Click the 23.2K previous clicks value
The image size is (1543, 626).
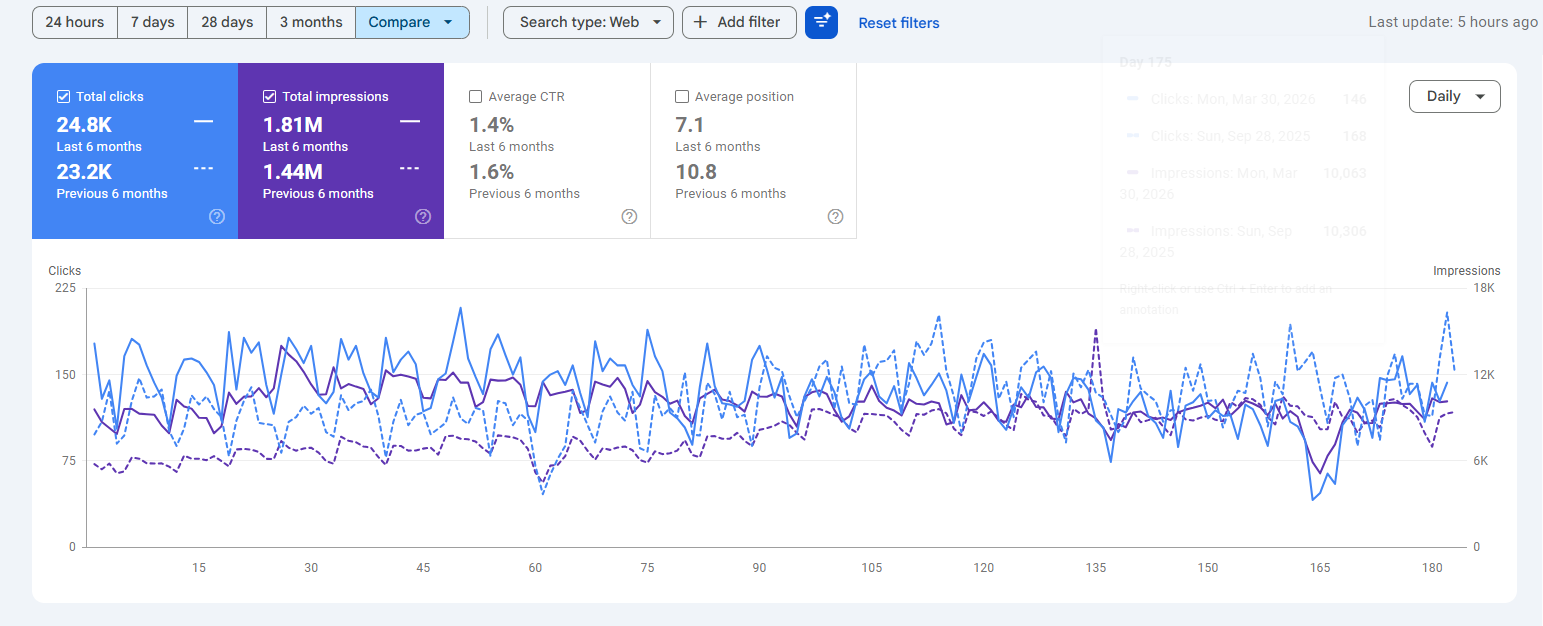[x=84, y=171]
